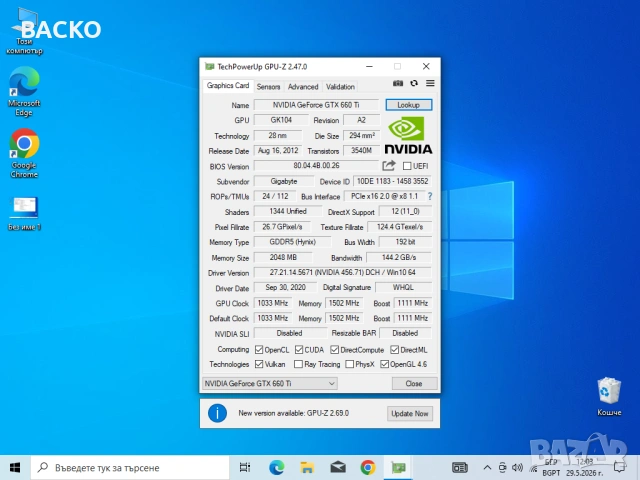This screenshot has height=480, width=640.
Task: Click the Resizable BAR 'Disabled' field
Action: click(405, 333)
